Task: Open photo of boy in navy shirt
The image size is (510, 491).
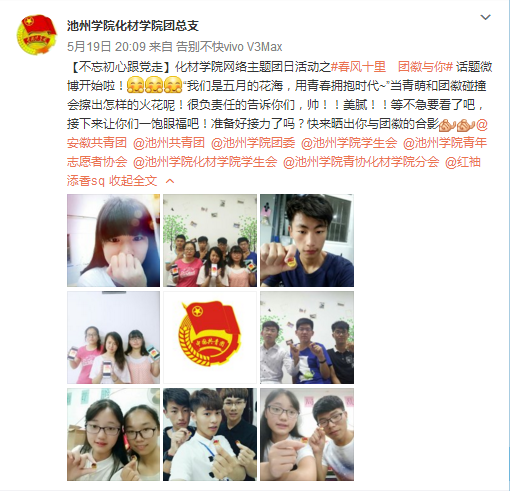Action: (307, 240)
